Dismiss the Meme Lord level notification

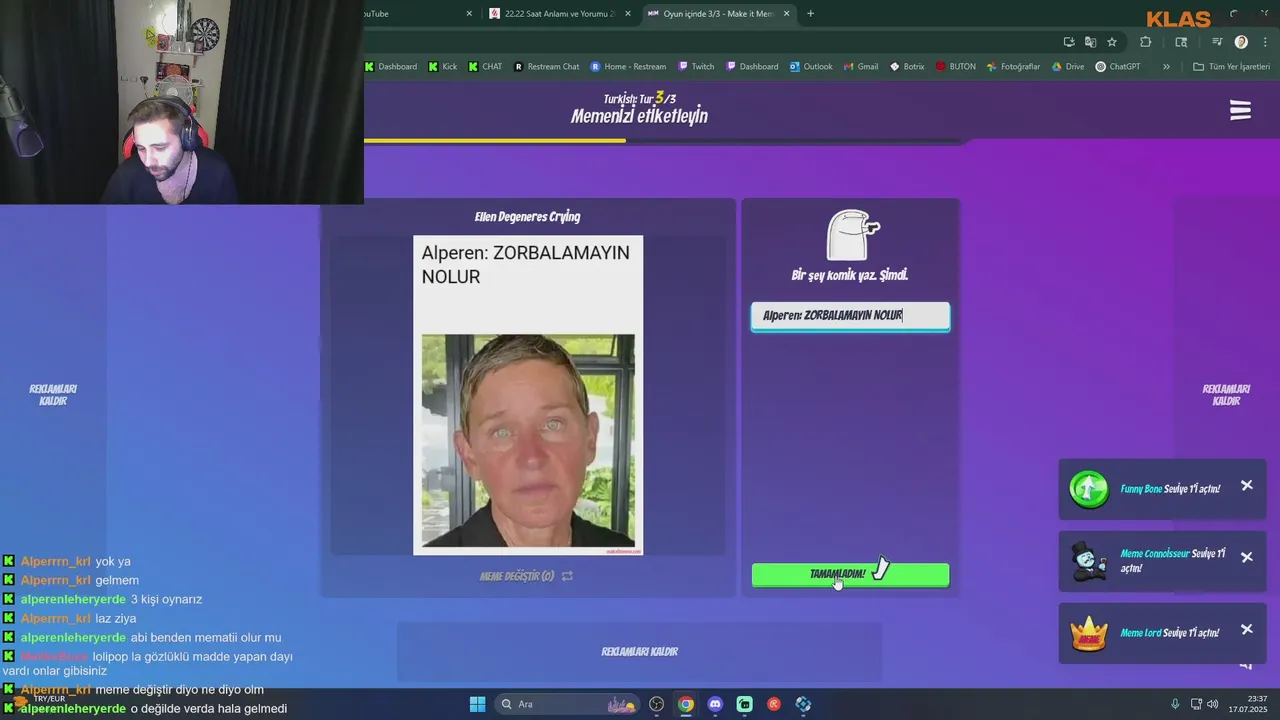(1246, 629)
